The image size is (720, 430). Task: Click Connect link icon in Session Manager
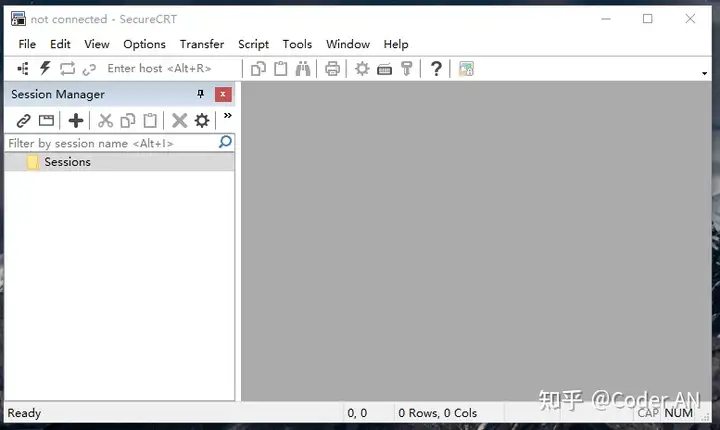pos(23,121)
